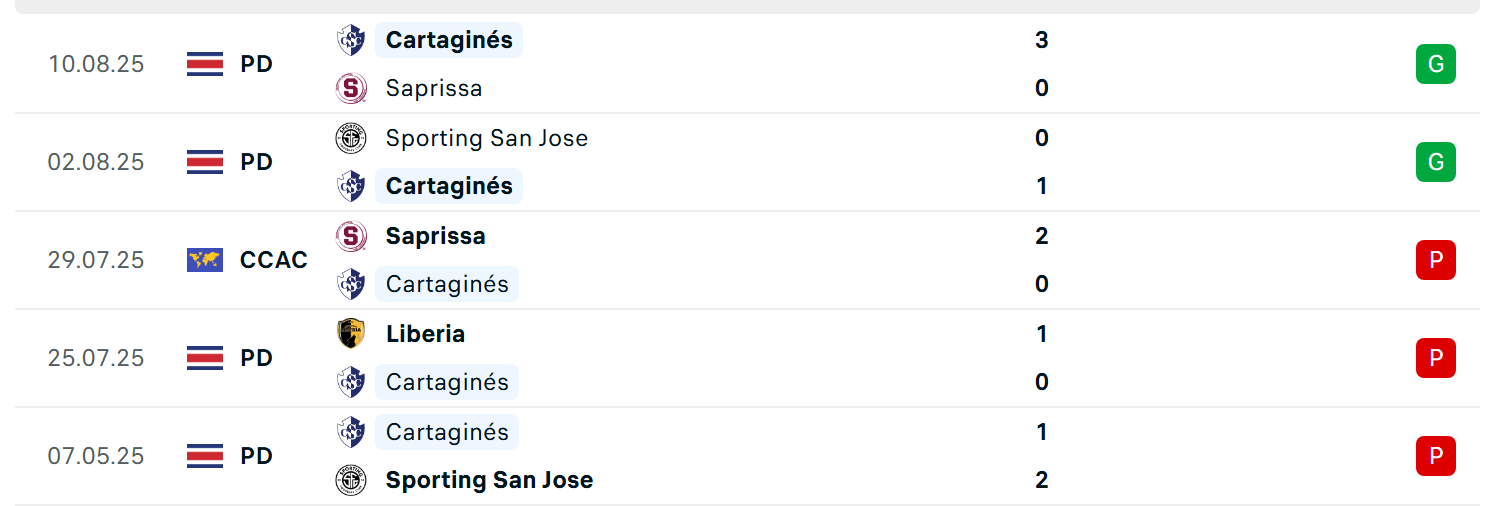
Task: Click green G badge for 10.08.25 match
Action: (1436, 64)
